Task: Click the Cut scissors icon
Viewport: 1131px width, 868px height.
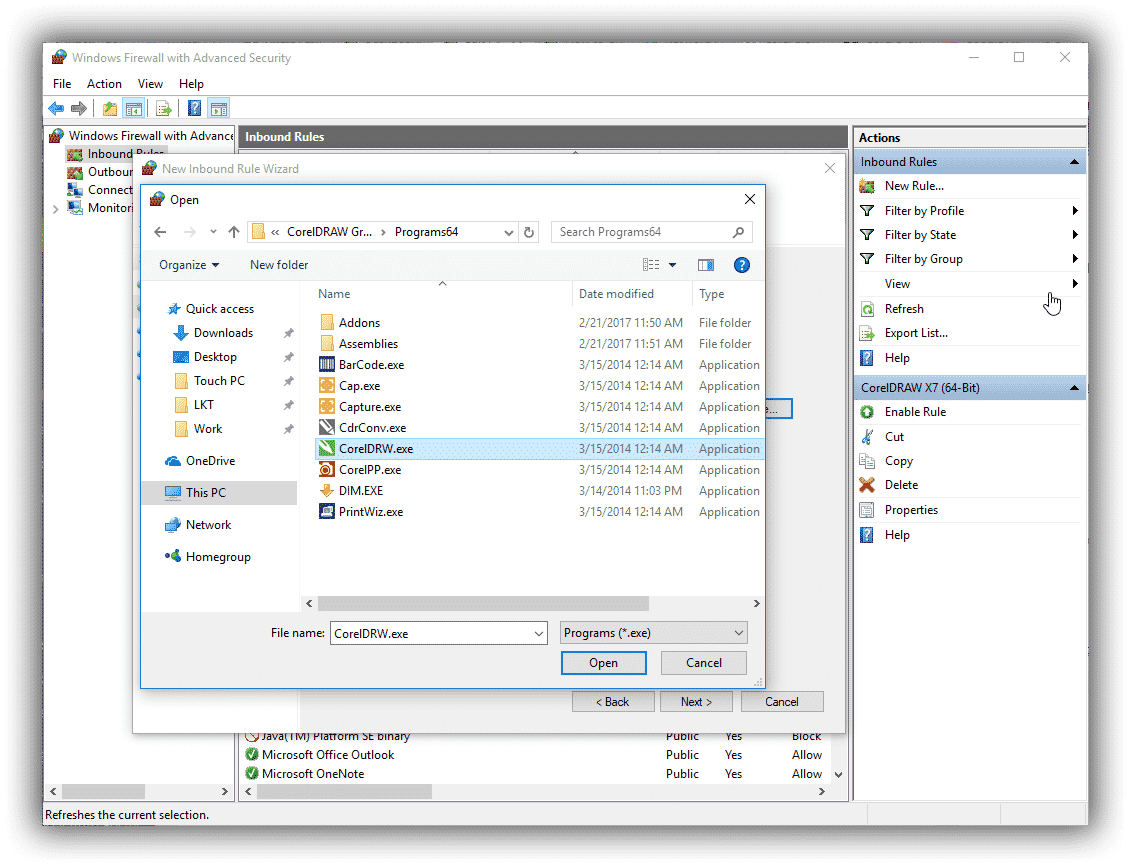Action: 867,437
